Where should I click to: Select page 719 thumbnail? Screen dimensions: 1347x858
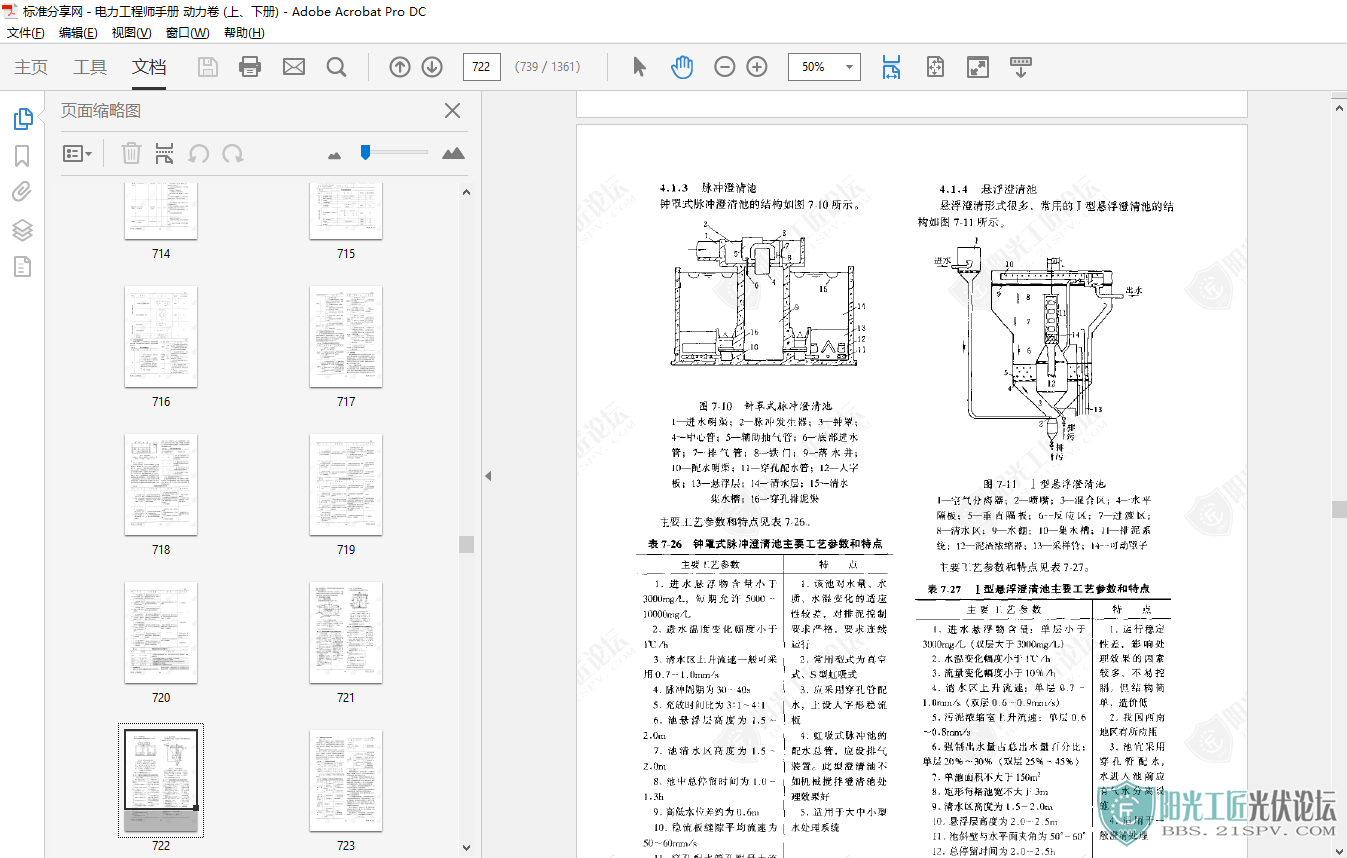click(346, 485)
